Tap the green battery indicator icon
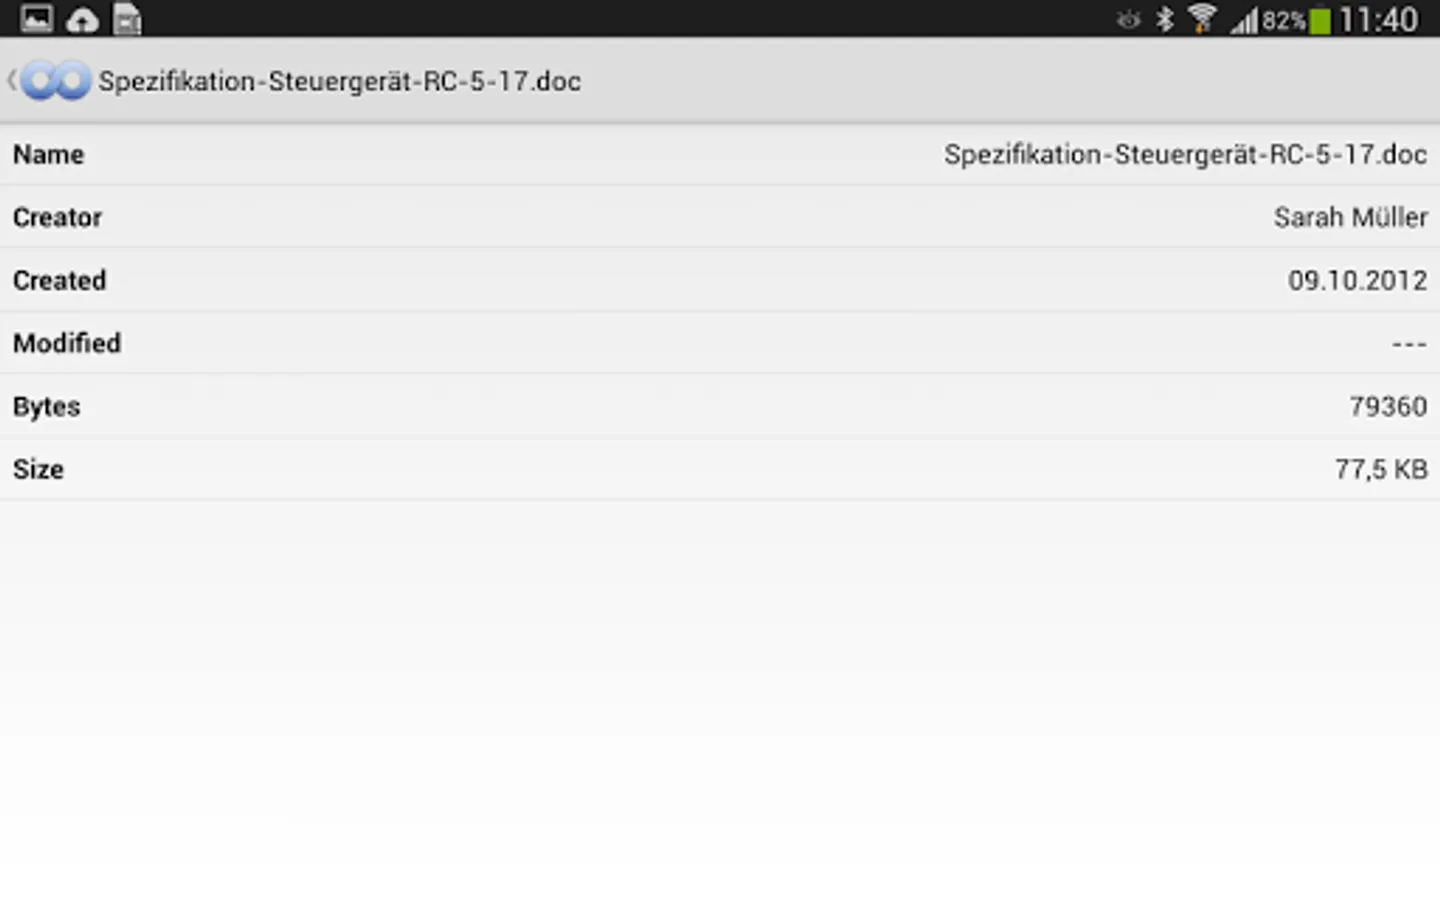 pos(1320,20)
